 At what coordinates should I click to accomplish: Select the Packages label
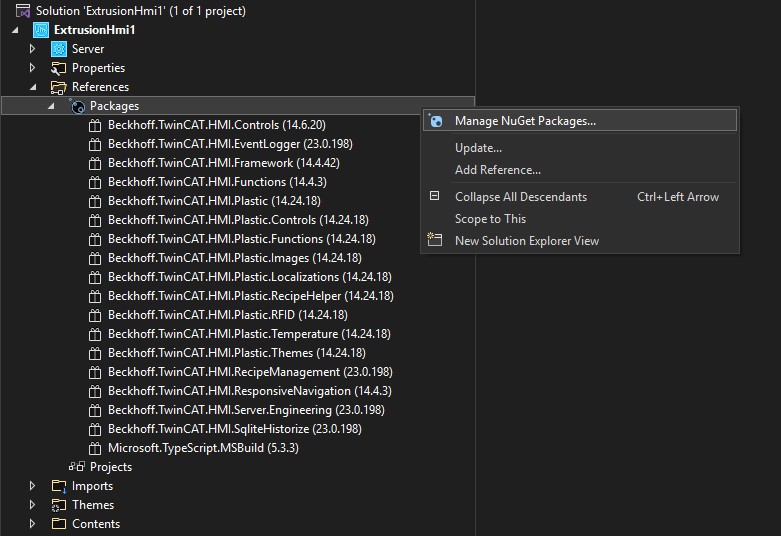tap(114, 106)
